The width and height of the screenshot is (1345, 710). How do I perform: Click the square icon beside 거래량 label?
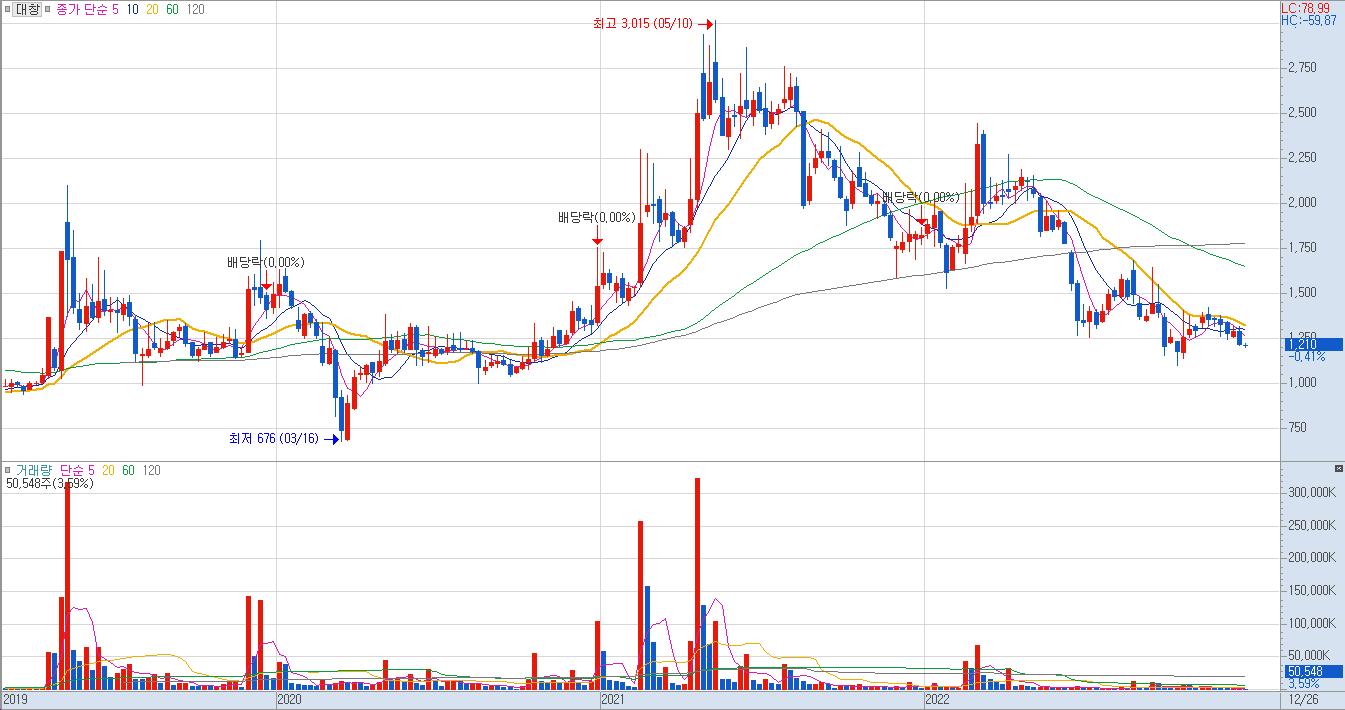8,470
